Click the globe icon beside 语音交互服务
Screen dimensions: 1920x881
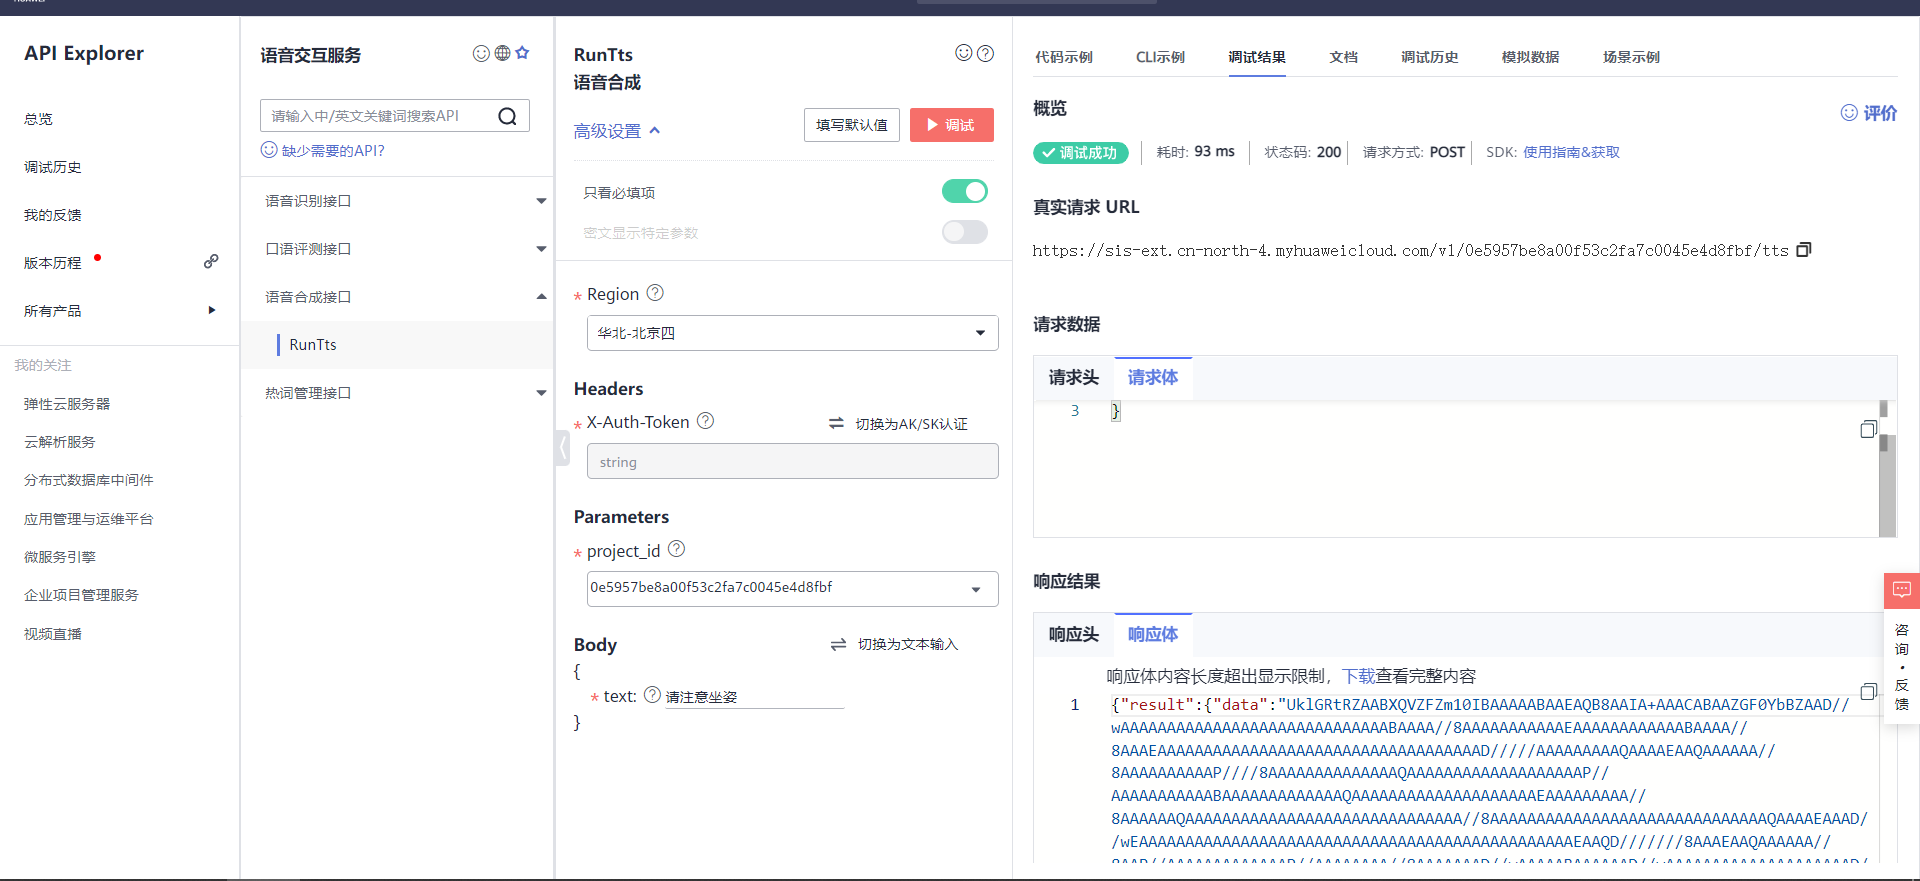502,53
